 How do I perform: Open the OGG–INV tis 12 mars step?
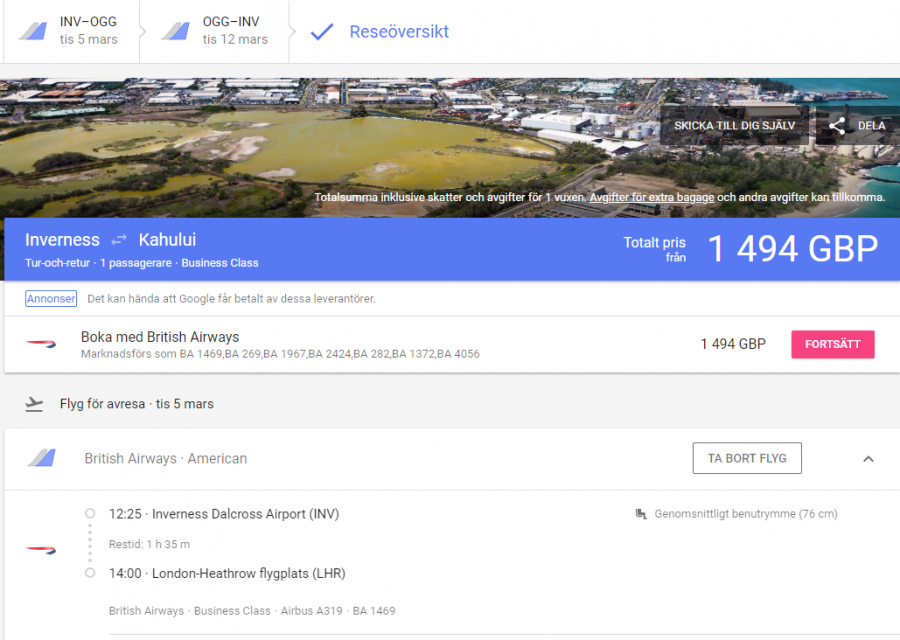215,31
